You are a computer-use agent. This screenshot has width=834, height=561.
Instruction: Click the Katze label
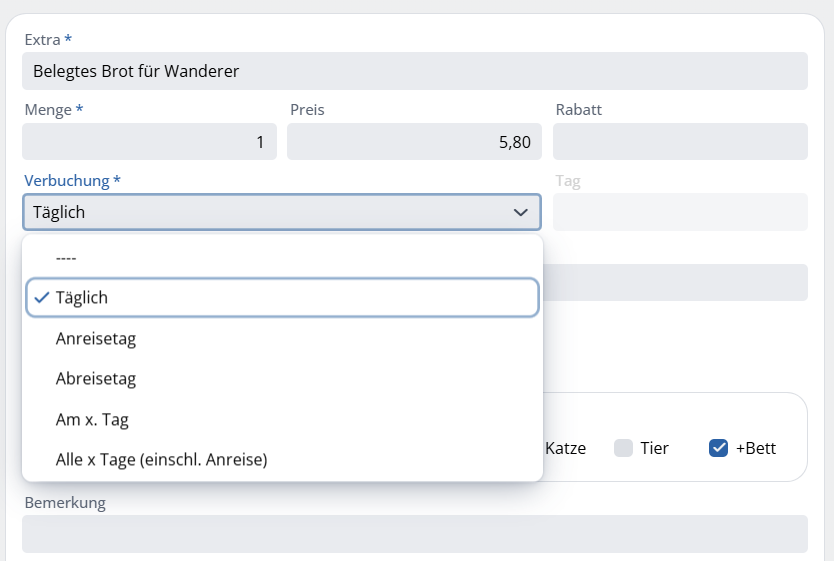(565, 448)
